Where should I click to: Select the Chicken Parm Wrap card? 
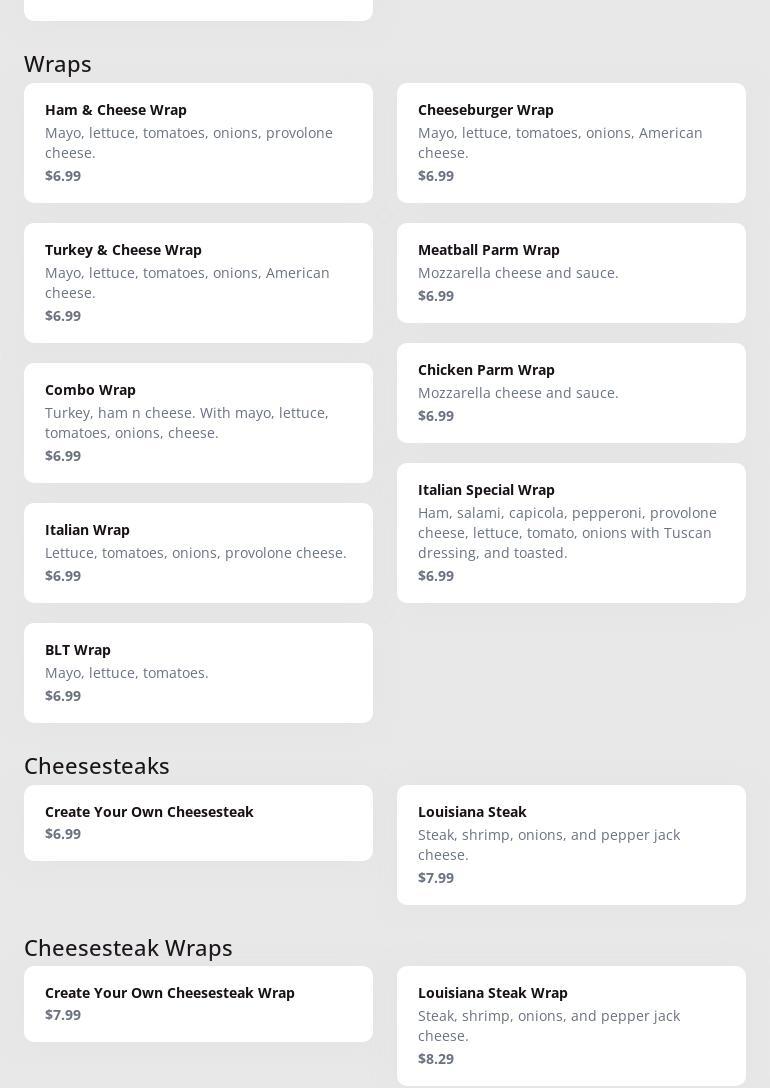click(x=571, y=392)
